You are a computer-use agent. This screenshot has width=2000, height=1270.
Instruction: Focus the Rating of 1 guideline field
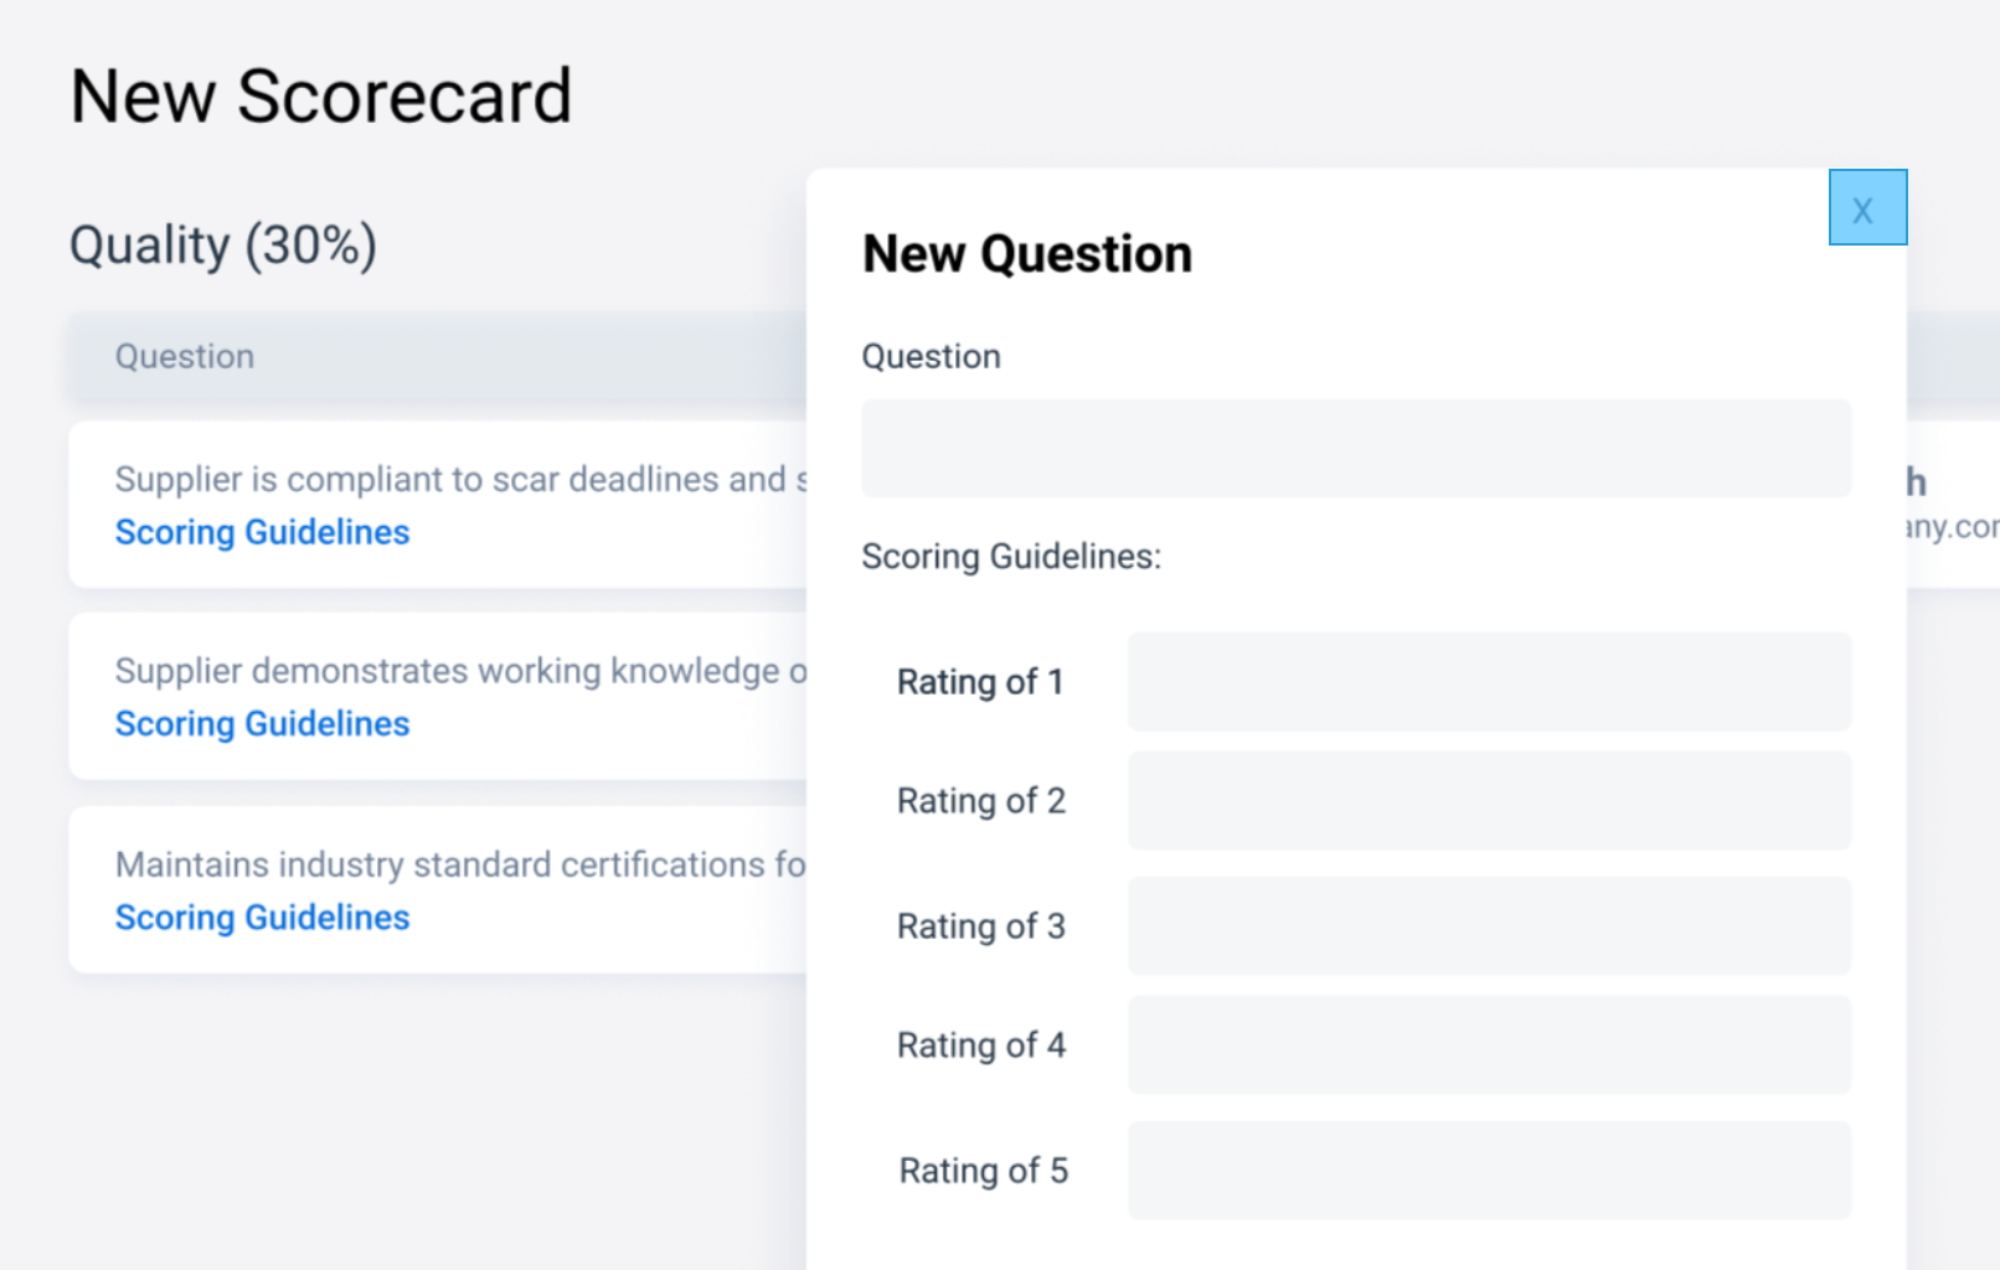point(1488,682)
